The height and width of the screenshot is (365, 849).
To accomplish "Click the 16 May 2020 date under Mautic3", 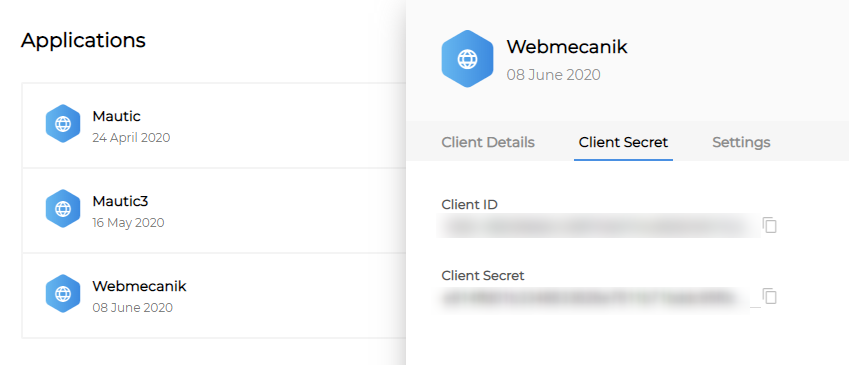I will (x=128, y=223).
